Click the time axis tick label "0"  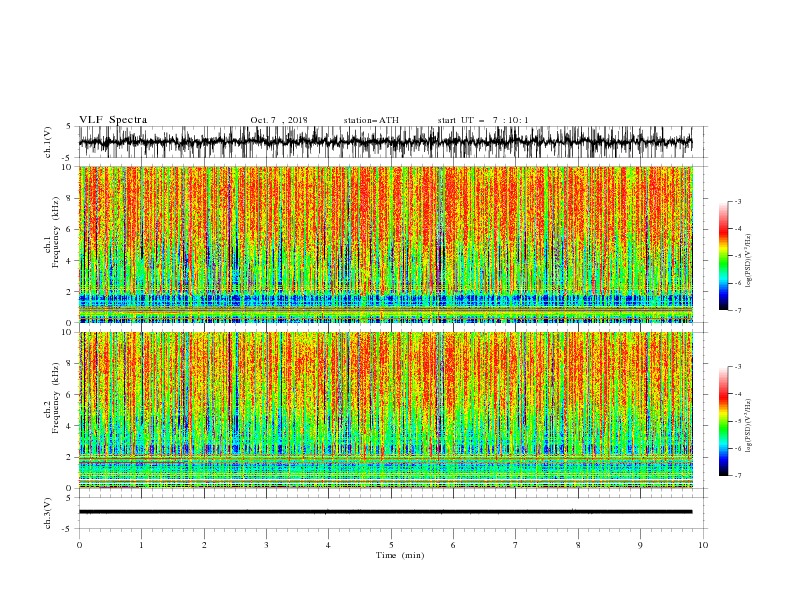pyautogui.click(x=79, y=545)
